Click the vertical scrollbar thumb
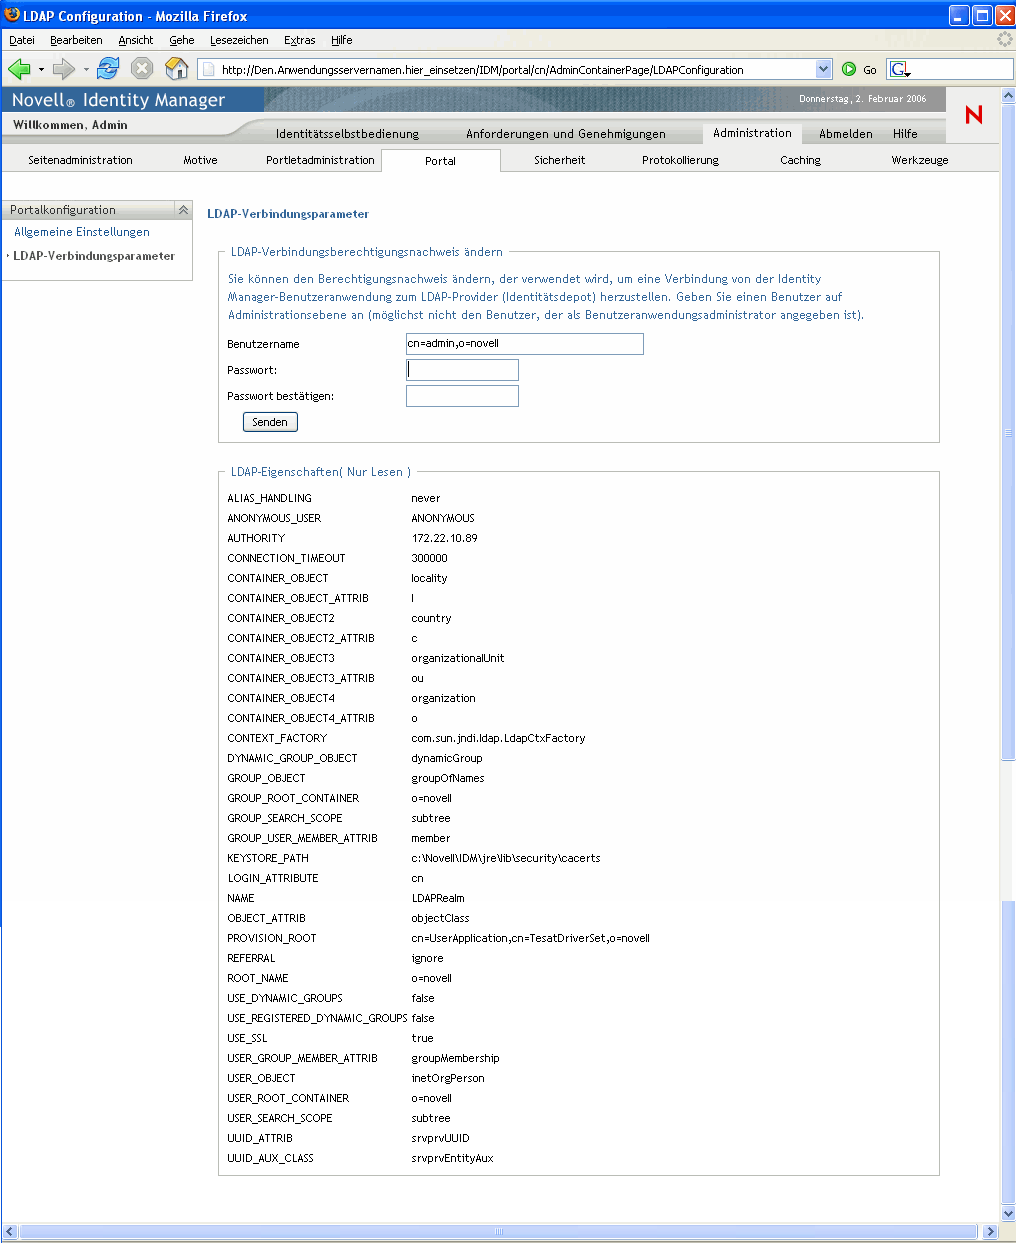1016x1243 pixels. click(1008, 432)
